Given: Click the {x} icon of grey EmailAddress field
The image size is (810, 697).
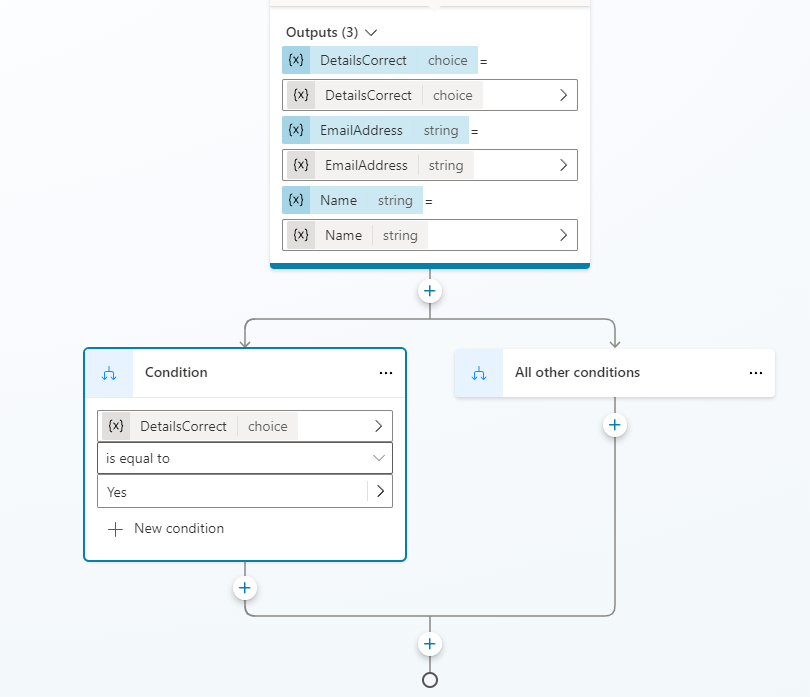Looking at the screenshot, I should pyautogui.click(x=301, y=165).
